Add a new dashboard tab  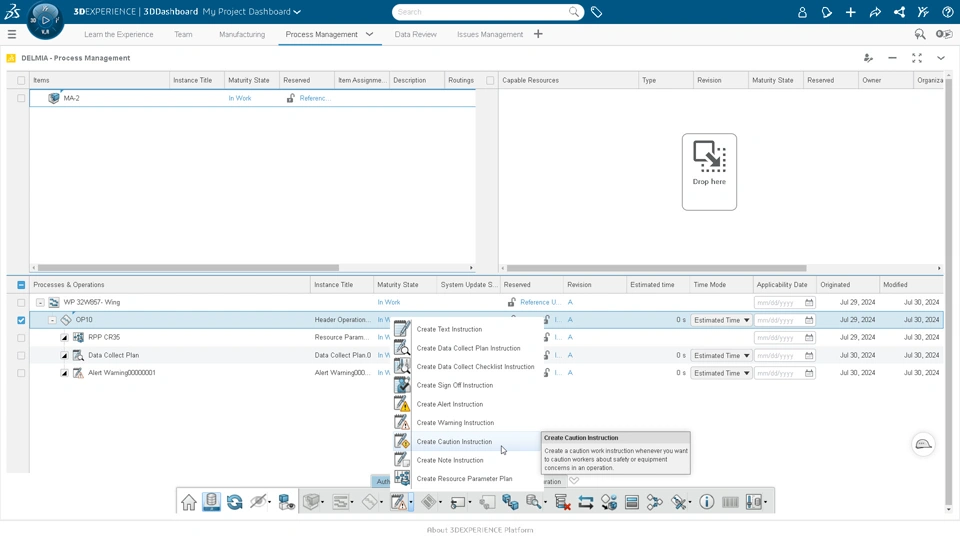point(538,34)
